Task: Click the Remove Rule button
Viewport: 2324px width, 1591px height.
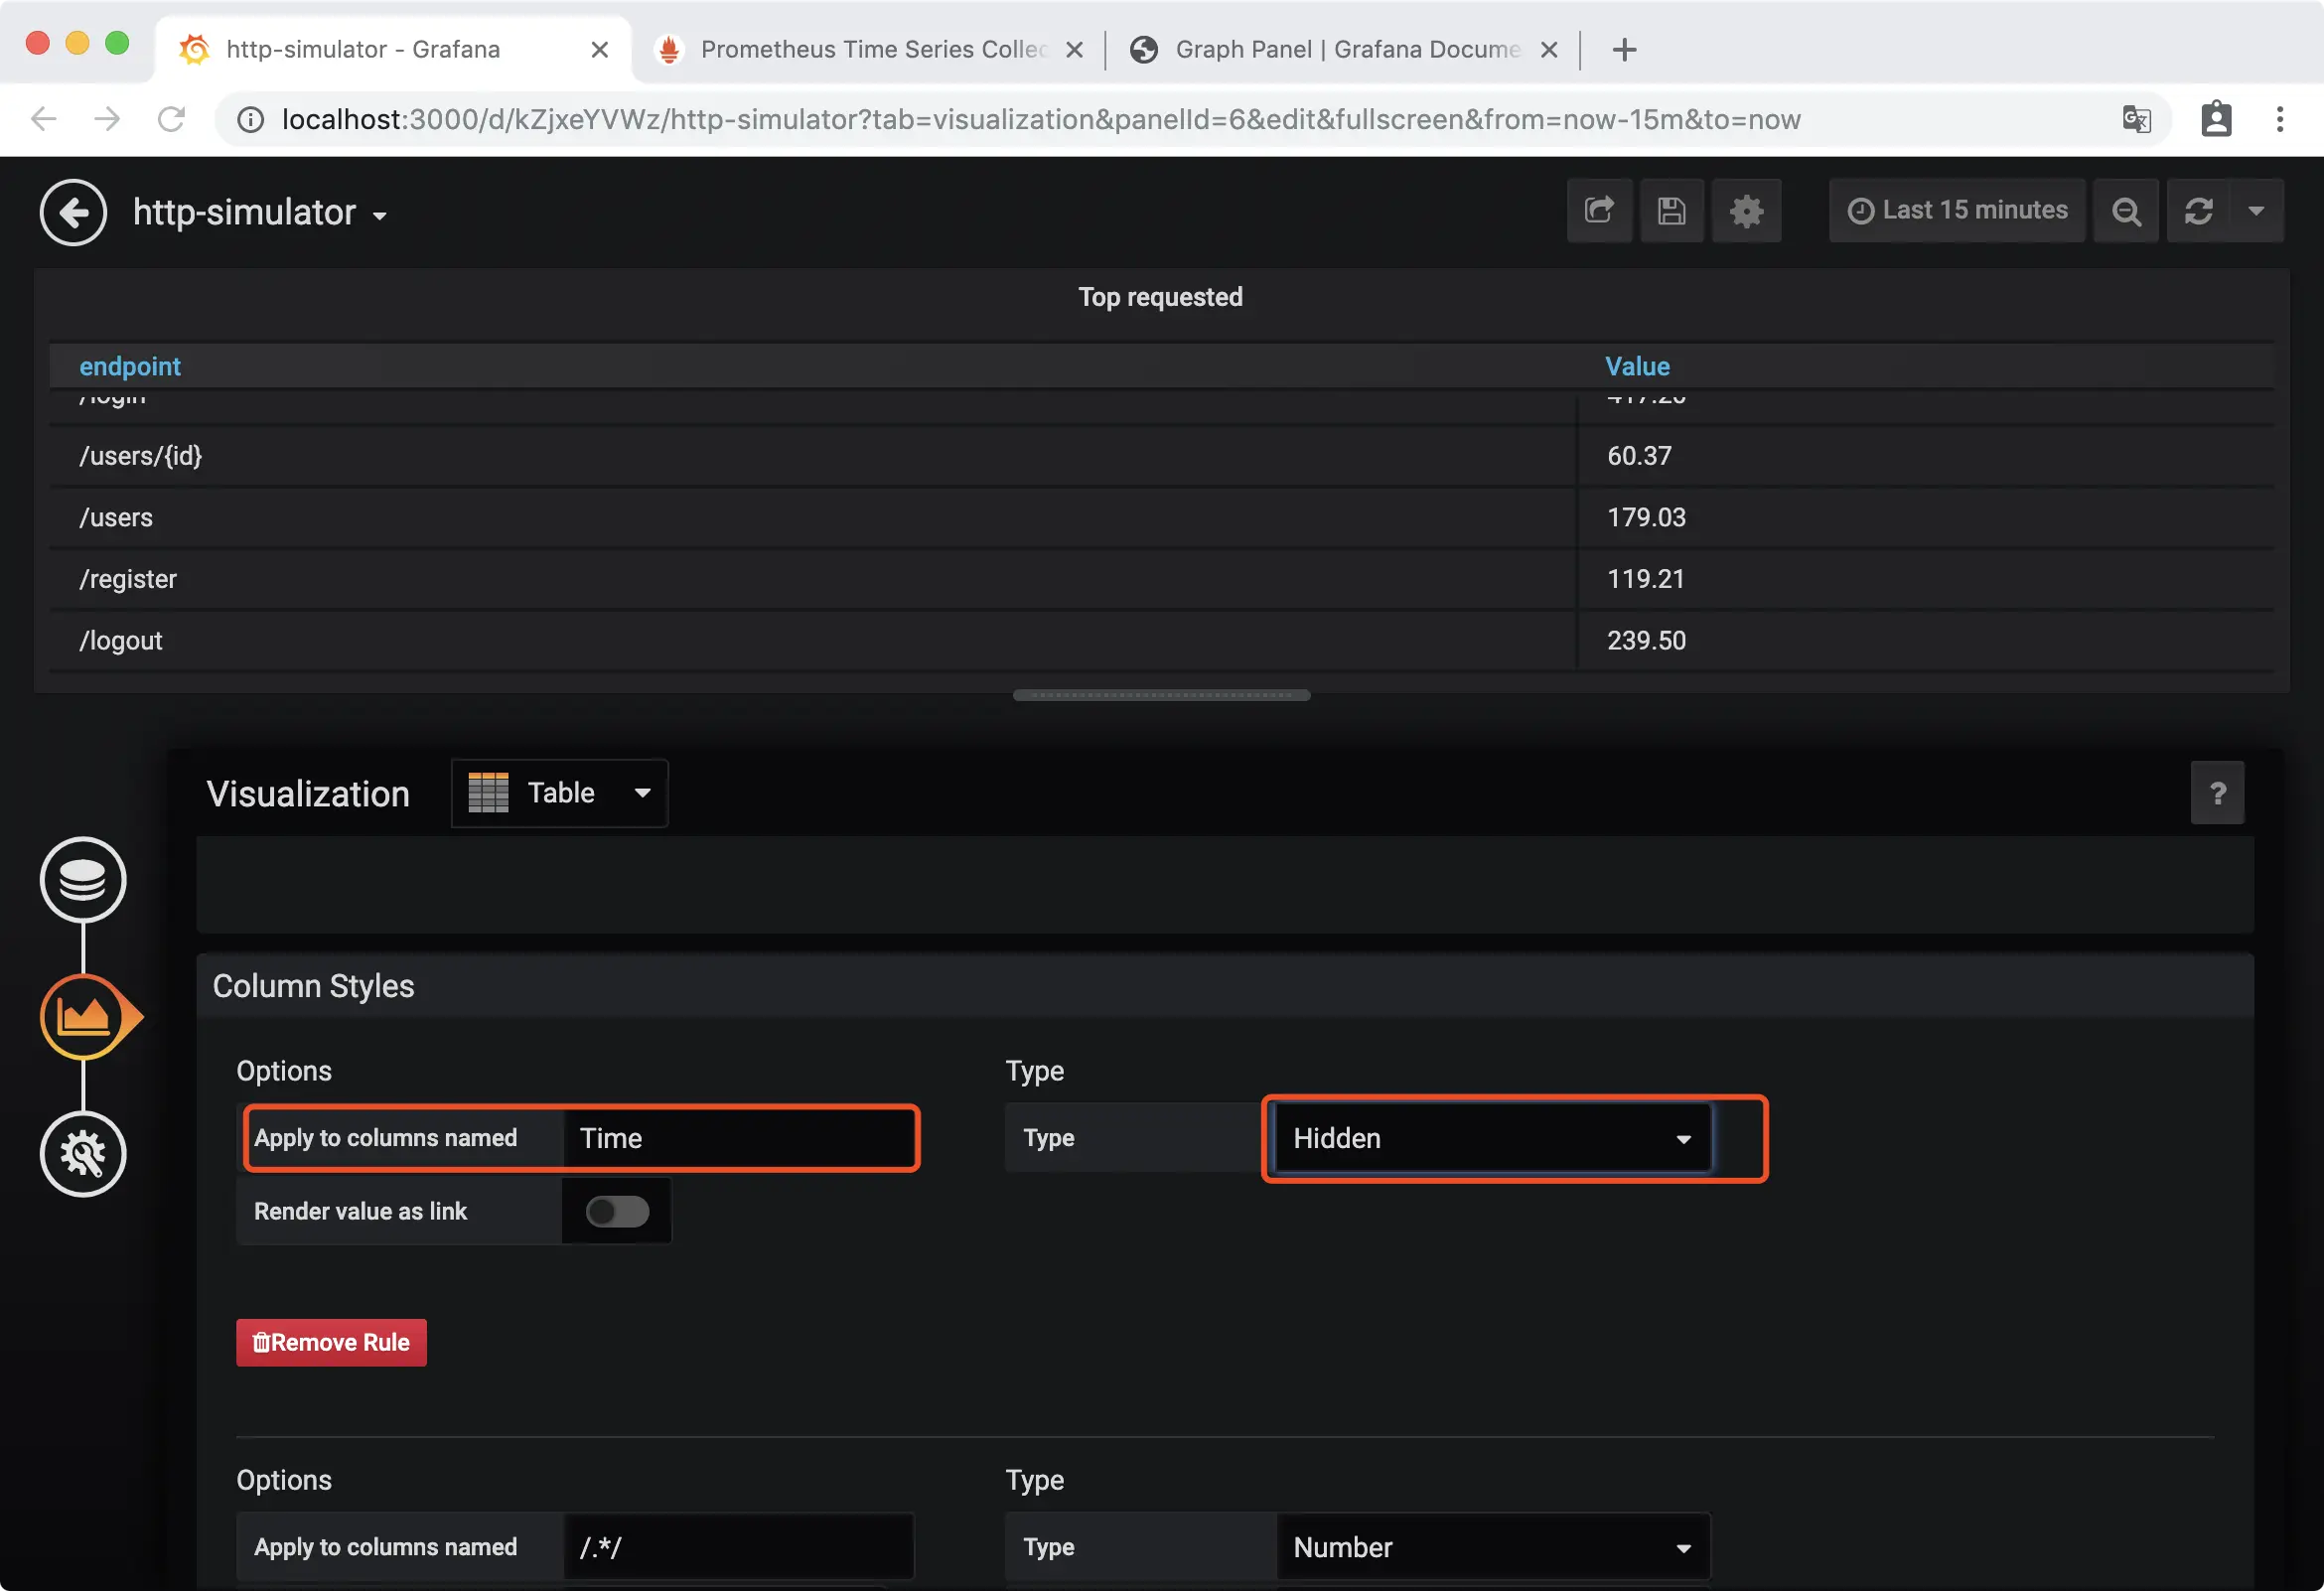Action: [331, 1342]
